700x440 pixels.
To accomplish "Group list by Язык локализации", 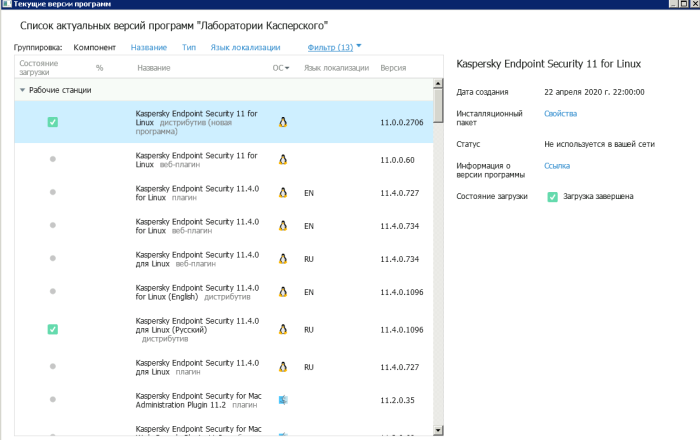I will (245, 47).
